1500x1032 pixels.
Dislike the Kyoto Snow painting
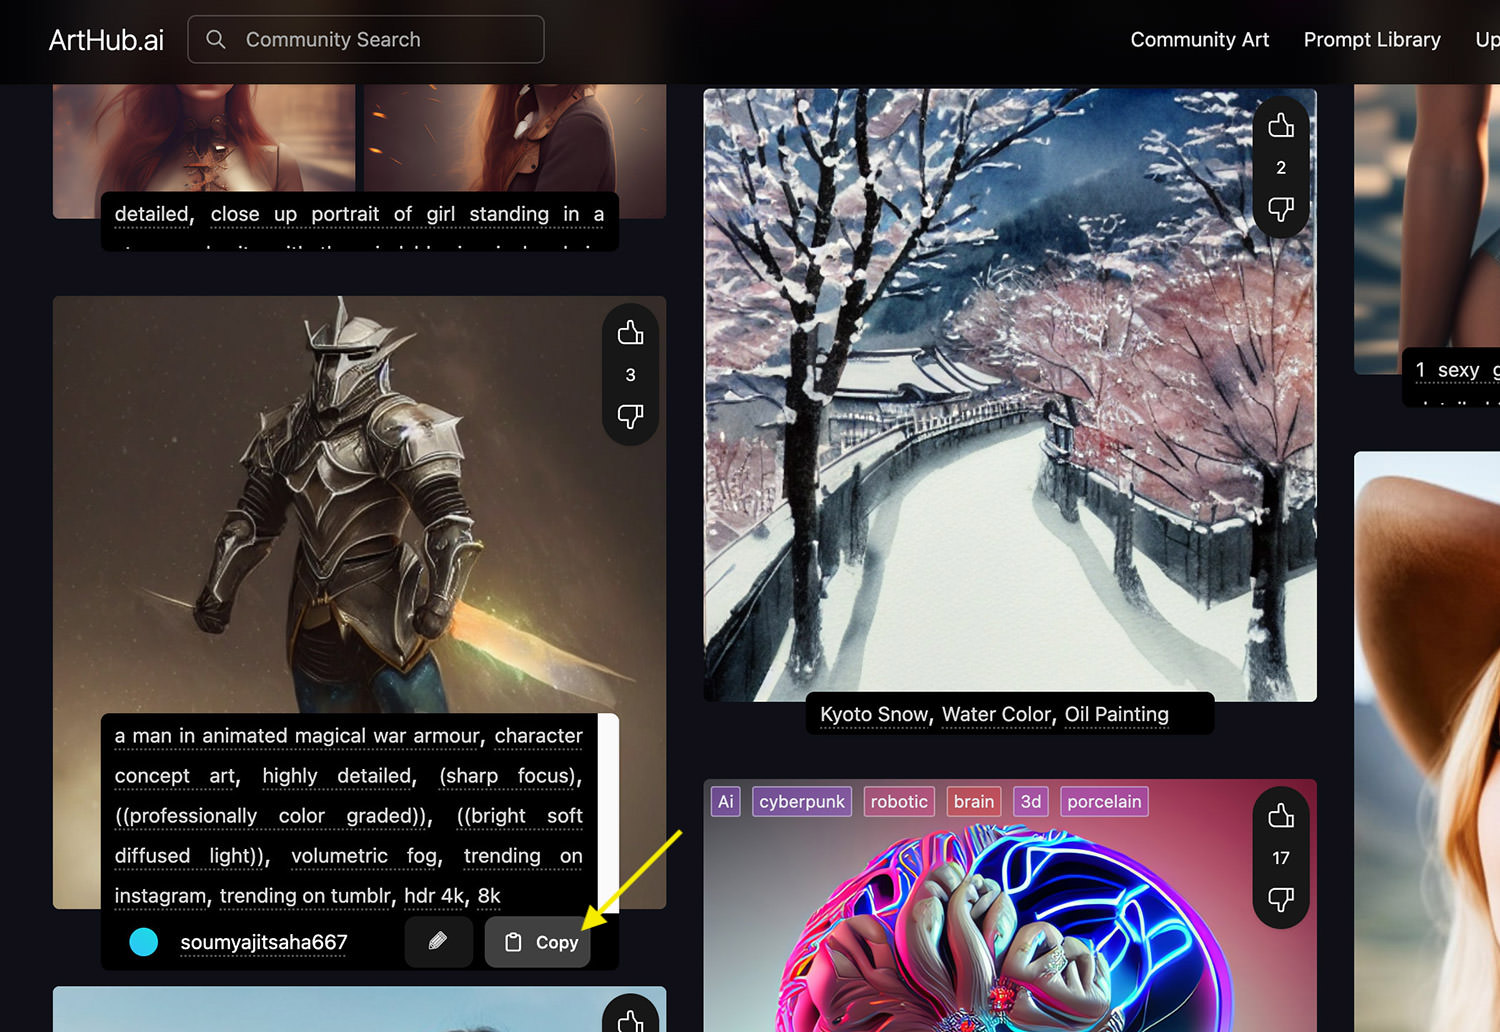click(1281, 209)
